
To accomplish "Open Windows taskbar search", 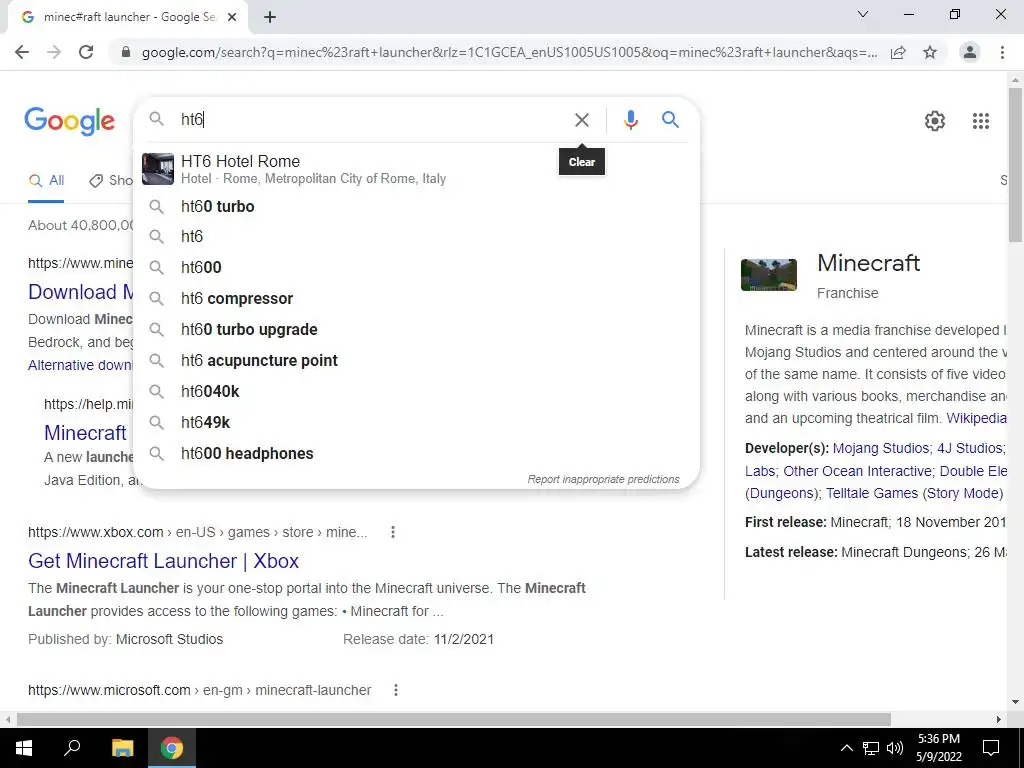I will point(72,748).
